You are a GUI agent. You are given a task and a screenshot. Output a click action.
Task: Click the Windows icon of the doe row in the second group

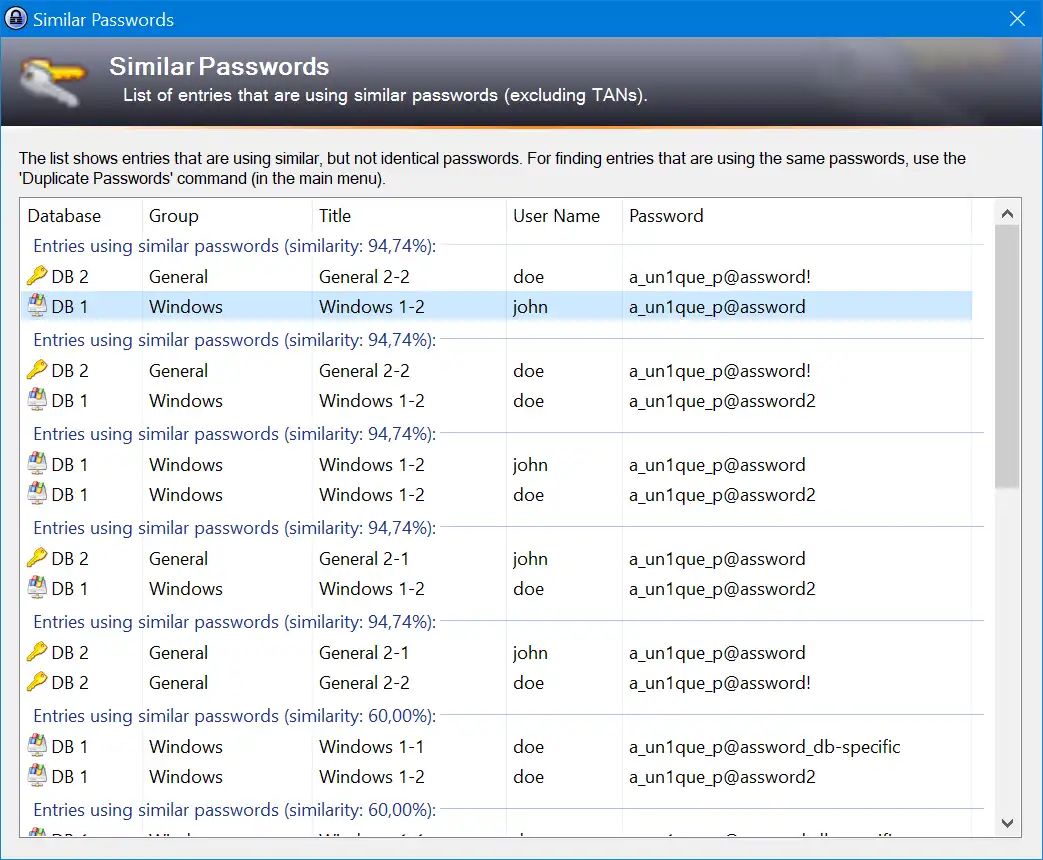point(37,400)
